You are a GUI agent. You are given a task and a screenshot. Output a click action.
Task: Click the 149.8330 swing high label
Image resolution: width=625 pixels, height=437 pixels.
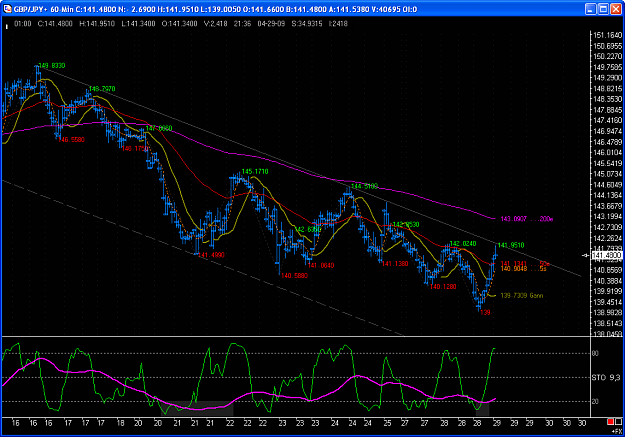(x=52, y=65)
